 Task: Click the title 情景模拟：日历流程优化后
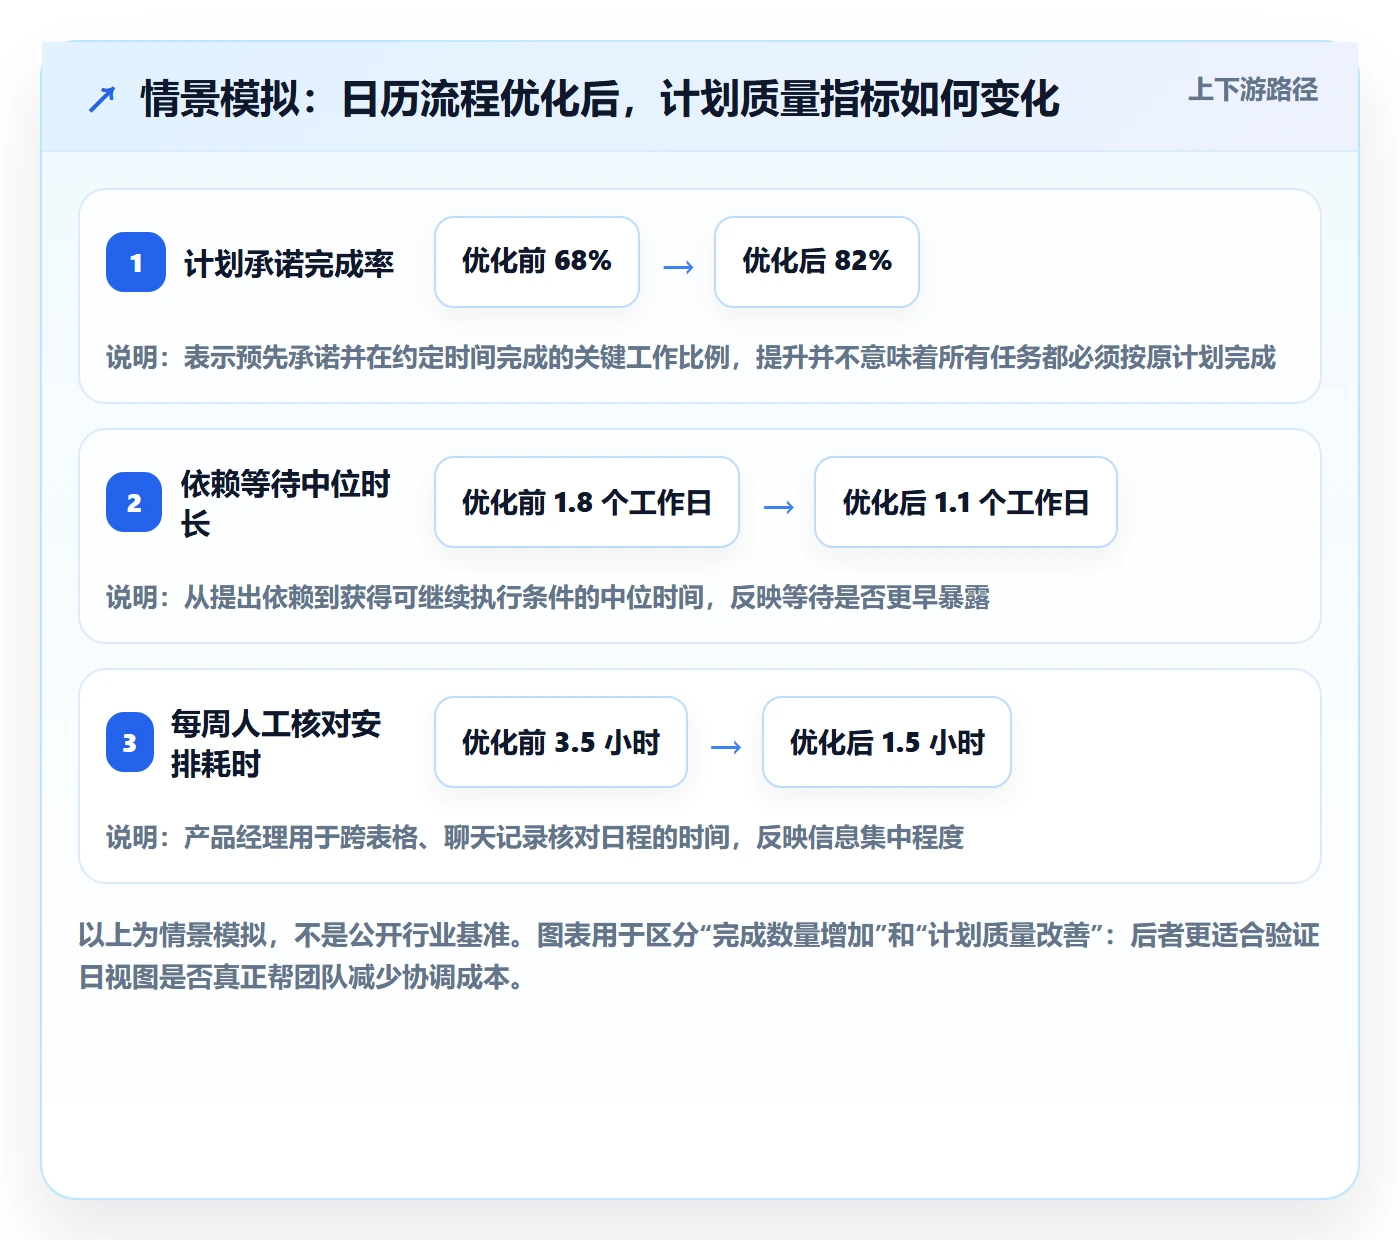[x=600, y=99]
